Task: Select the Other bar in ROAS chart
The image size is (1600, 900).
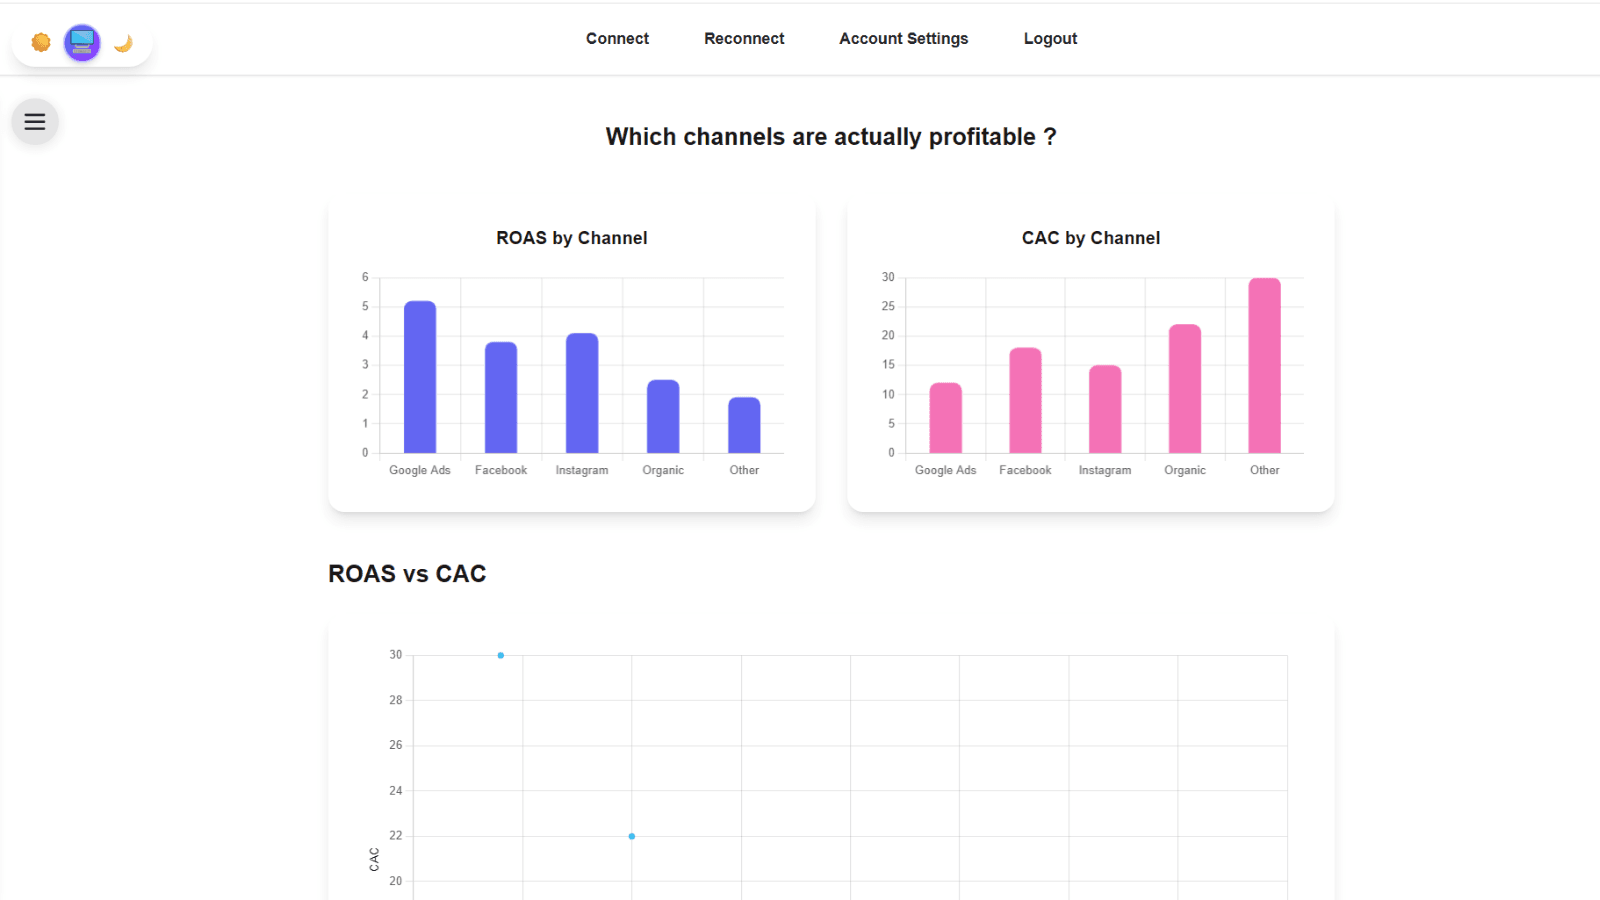Action: click(744, 425)
